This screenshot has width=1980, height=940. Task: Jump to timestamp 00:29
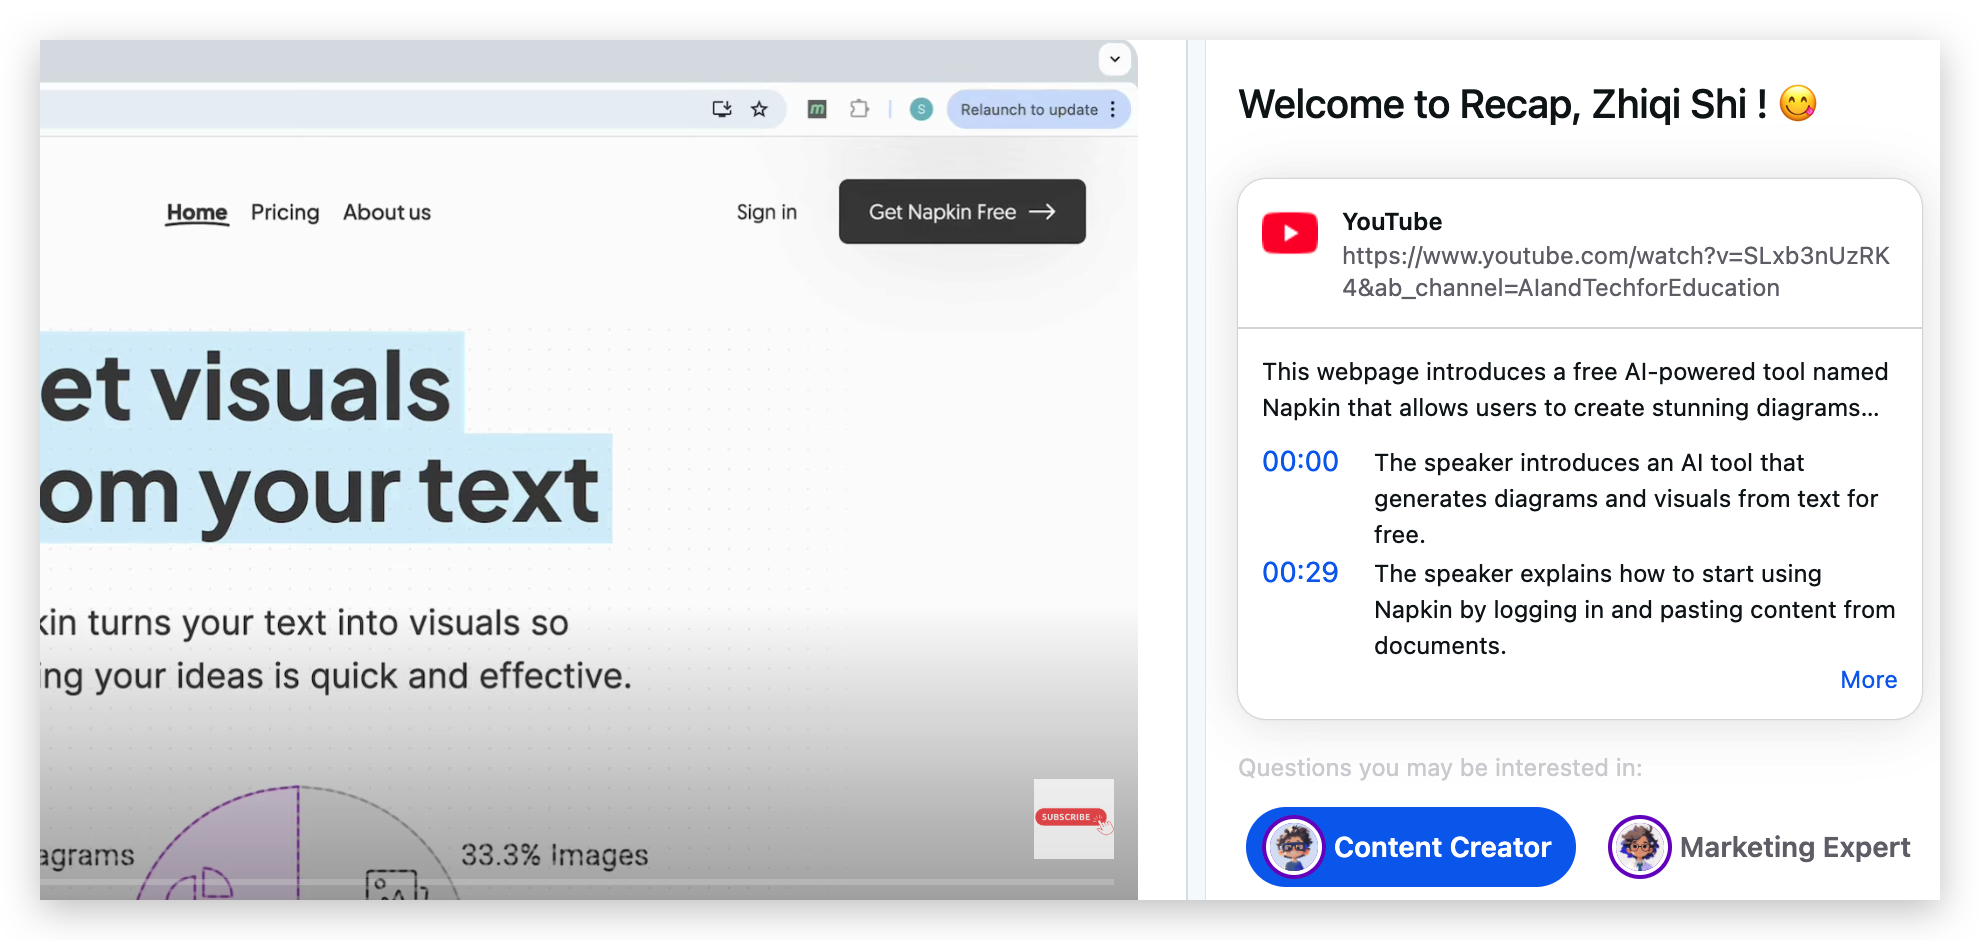pyautogui.click(x=1300, y=573)
